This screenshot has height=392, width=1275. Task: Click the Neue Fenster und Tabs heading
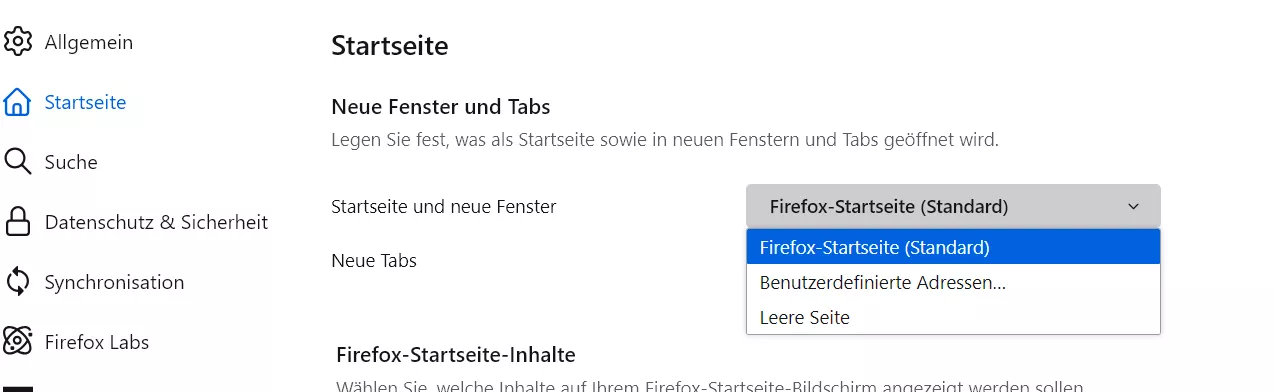point(441,106)
